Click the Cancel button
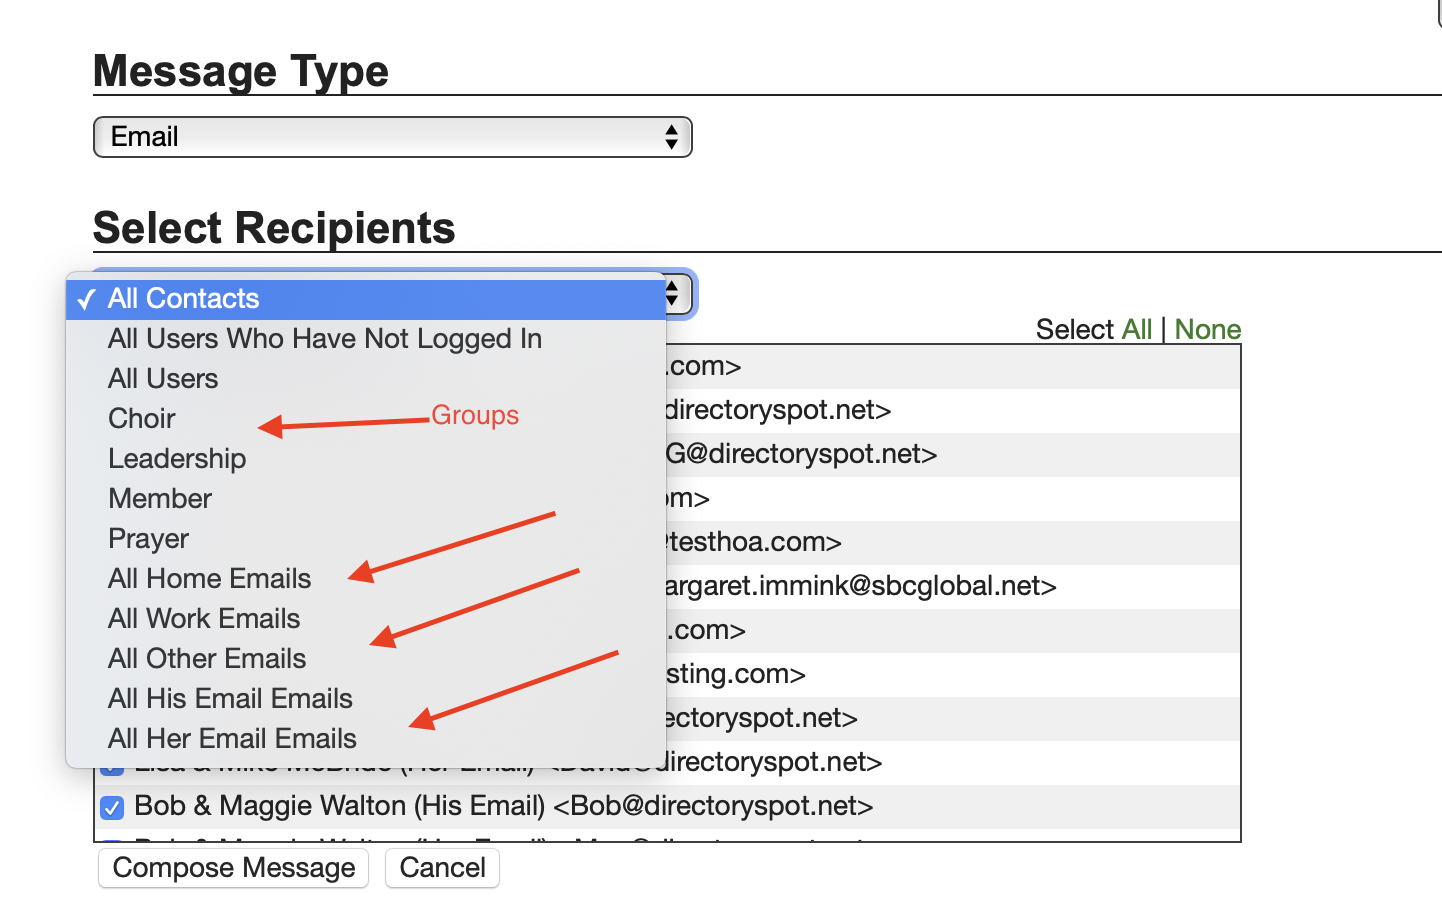The image size is (1442, 906). click(442, 868)
